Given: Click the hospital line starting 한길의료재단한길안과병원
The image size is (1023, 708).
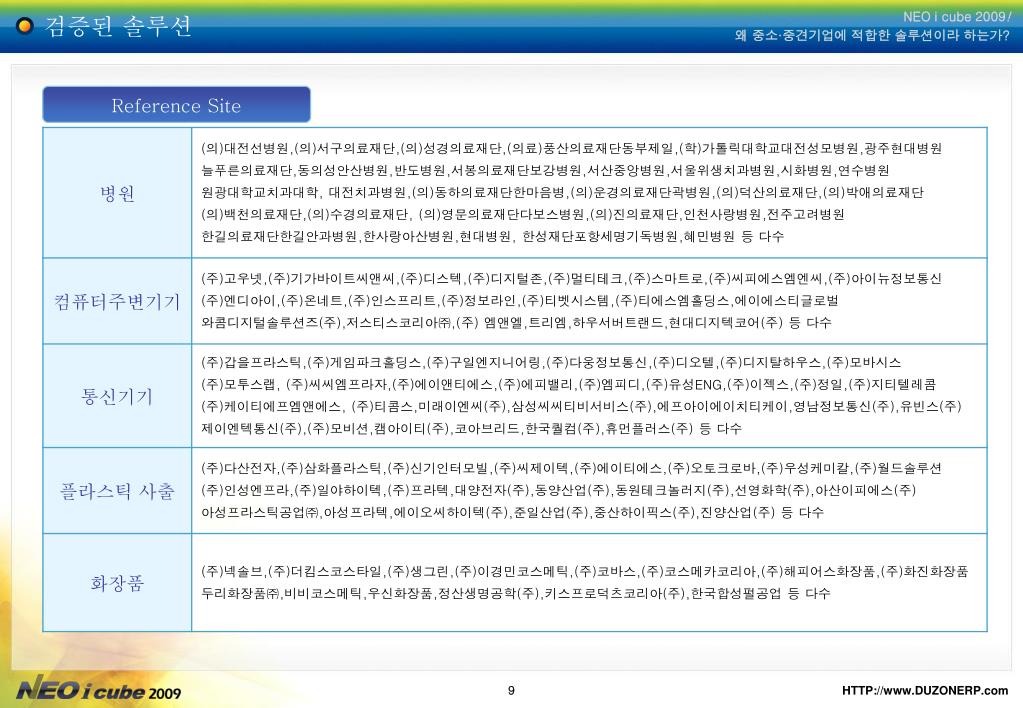Looking at the screenshot, I should [493, 236].
